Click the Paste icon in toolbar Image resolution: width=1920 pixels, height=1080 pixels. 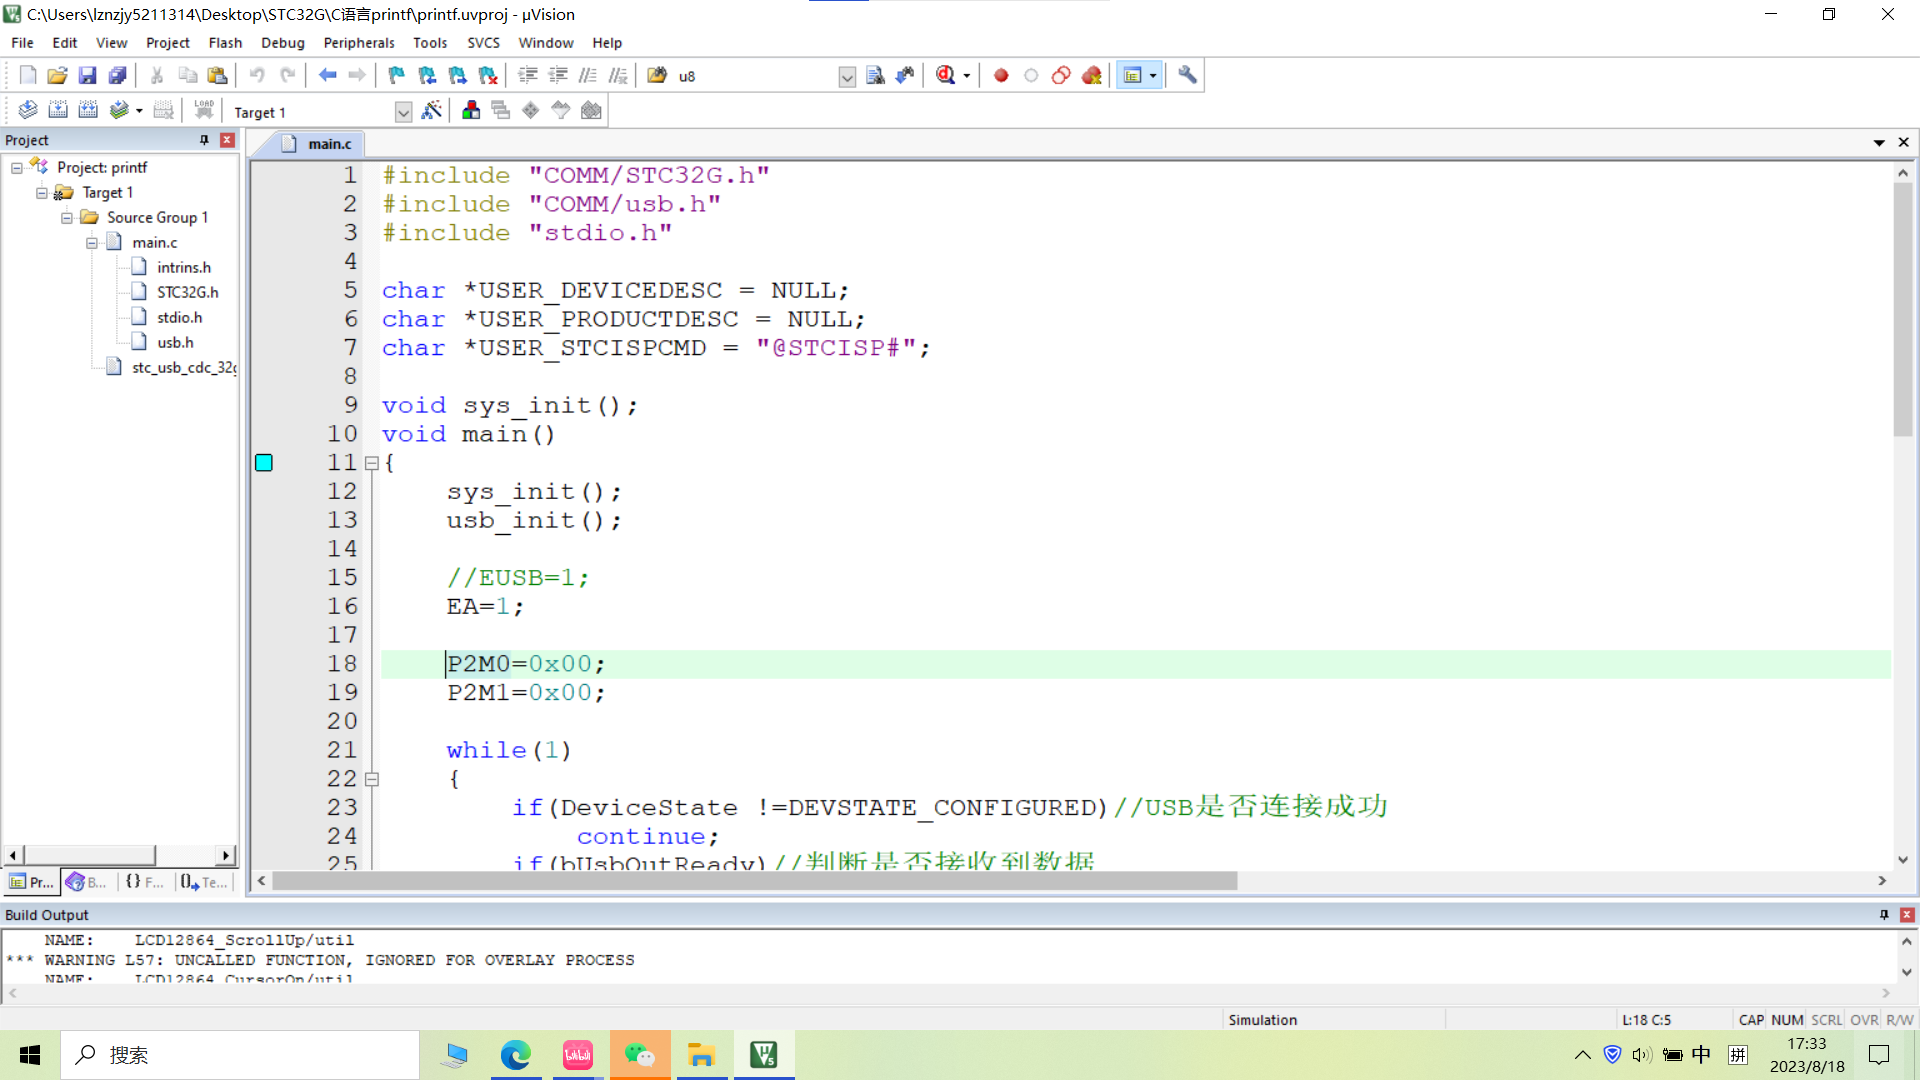click(x=218, y=75)
